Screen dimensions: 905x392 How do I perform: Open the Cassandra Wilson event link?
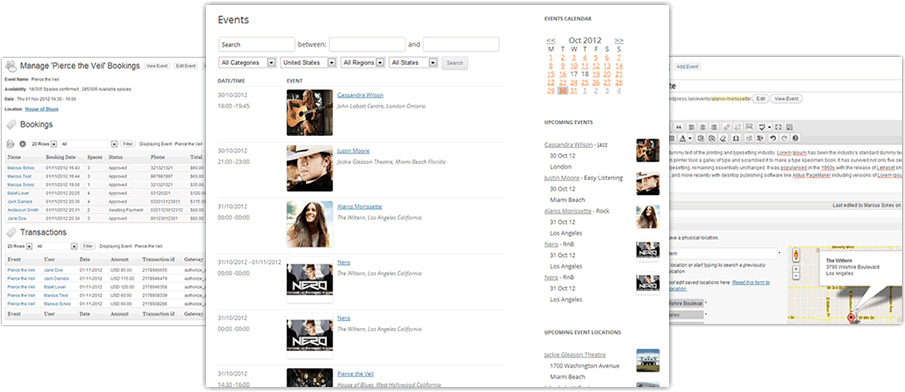tap(360, 95)
